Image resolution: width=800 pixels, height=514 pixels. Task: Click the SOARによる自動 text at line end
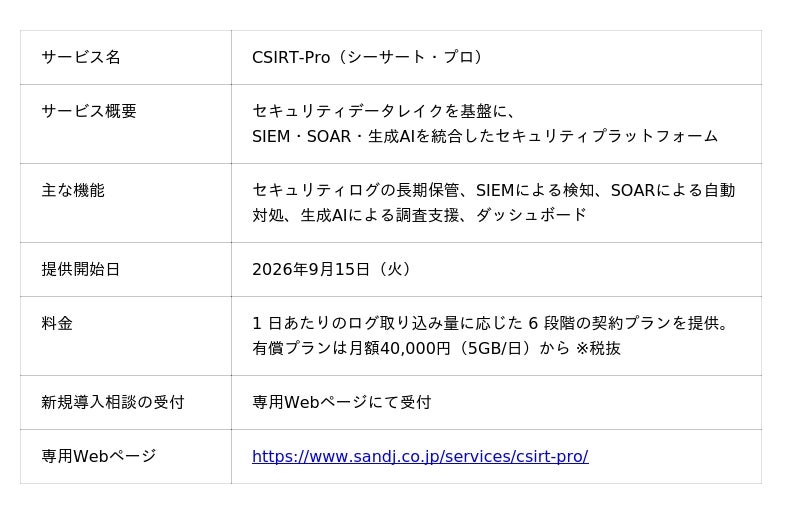coord(673,190)
